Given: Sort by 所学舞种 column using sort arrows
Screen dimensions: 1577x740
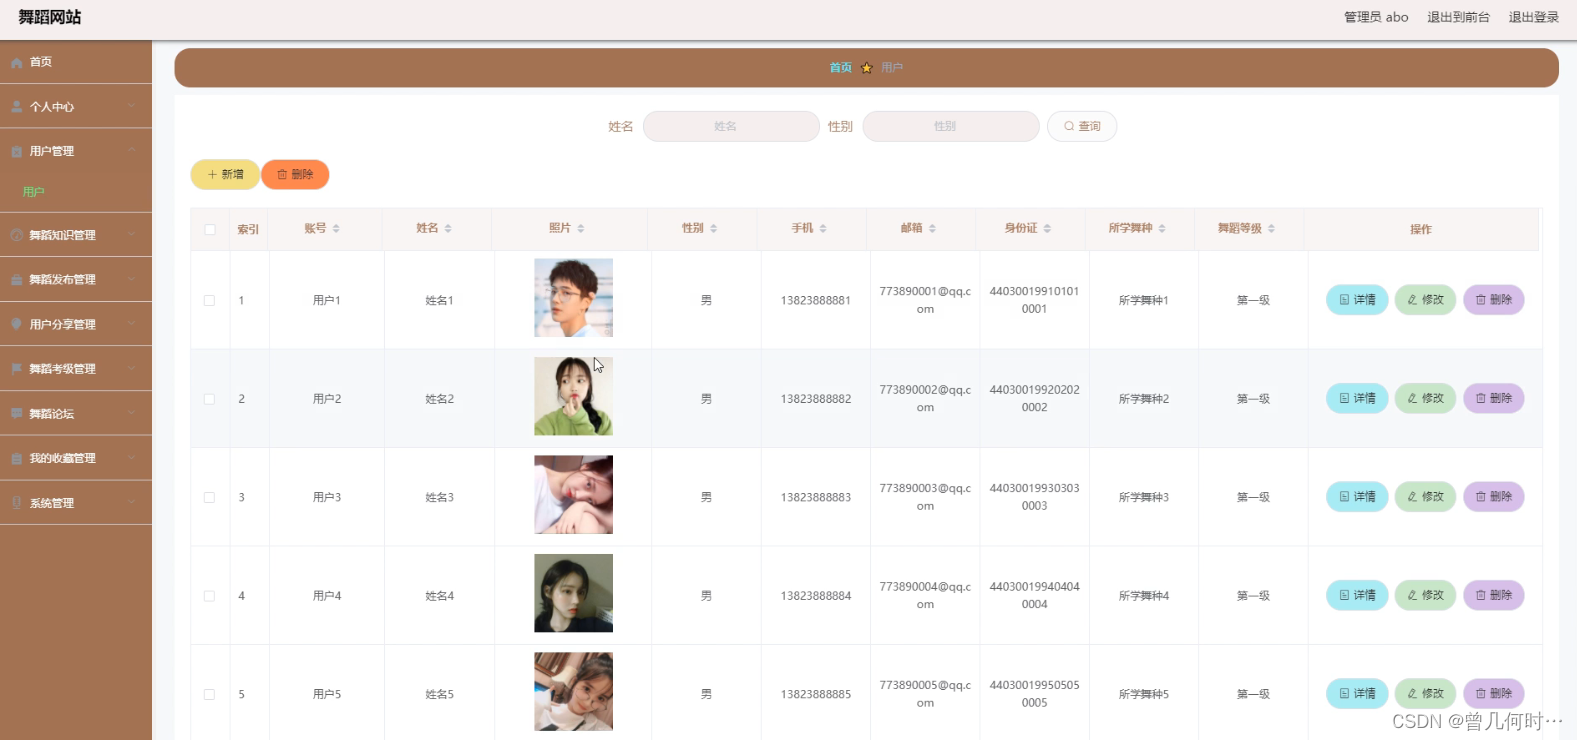Looking at the screenshot, I should pos(1162,229).
